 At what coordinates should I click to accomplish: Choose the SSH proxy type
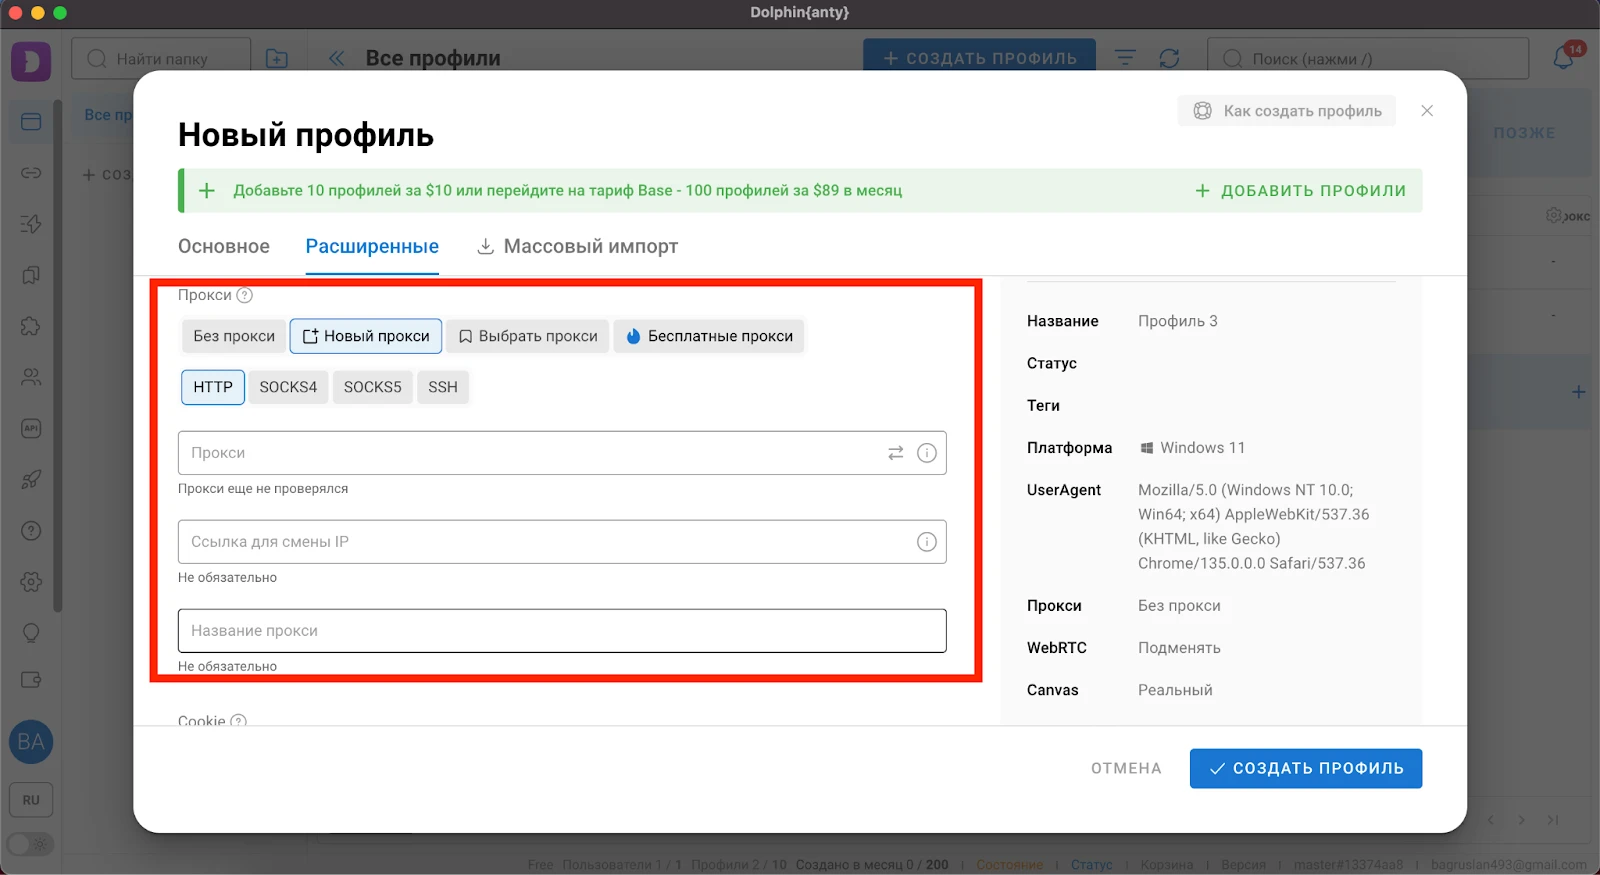click(443, 387)
